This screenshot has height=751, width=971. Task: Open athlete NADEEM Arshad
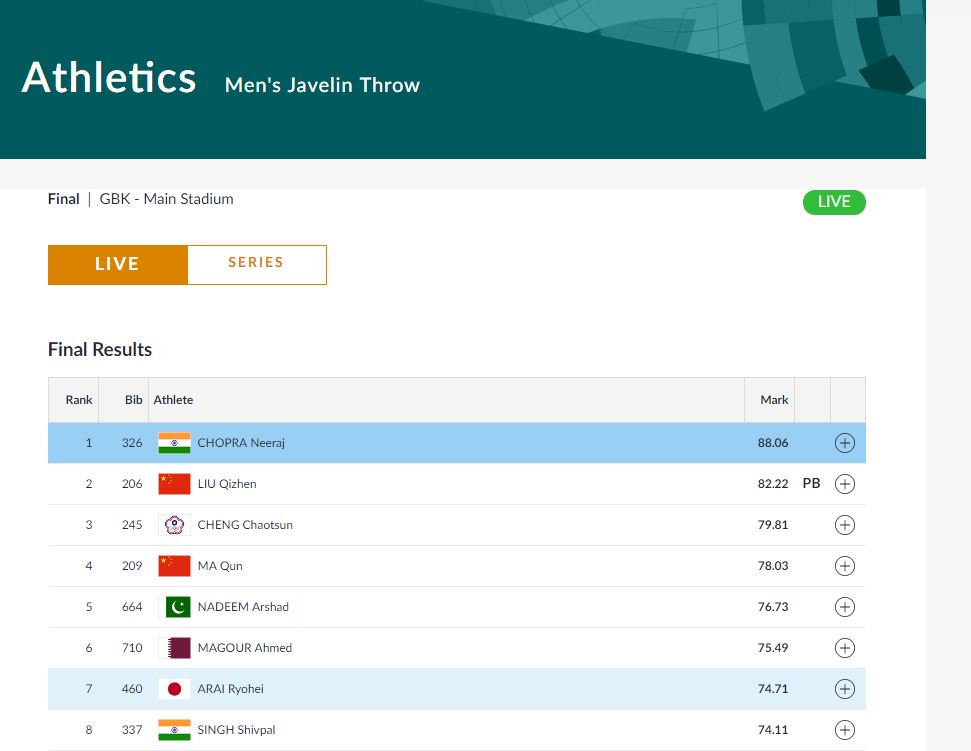[243, 607]
